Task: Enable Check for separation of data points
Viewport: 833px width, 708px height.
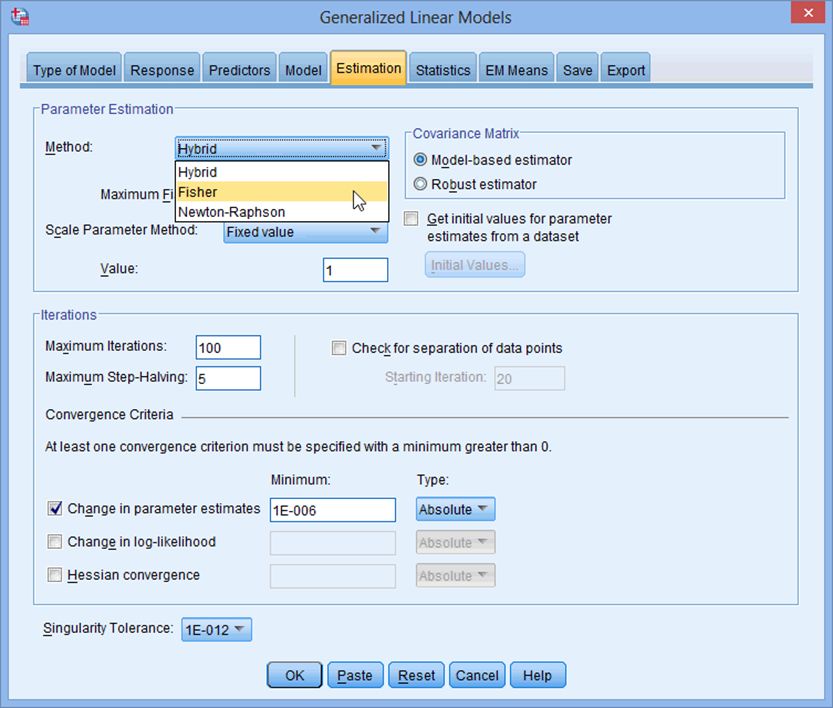Action: pos(338,348)
